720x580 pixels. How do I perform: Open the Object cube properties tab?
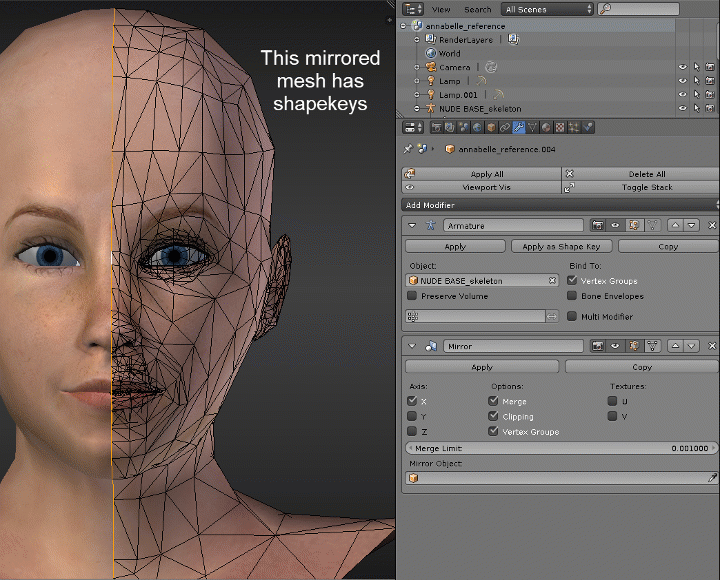(492, 128)
